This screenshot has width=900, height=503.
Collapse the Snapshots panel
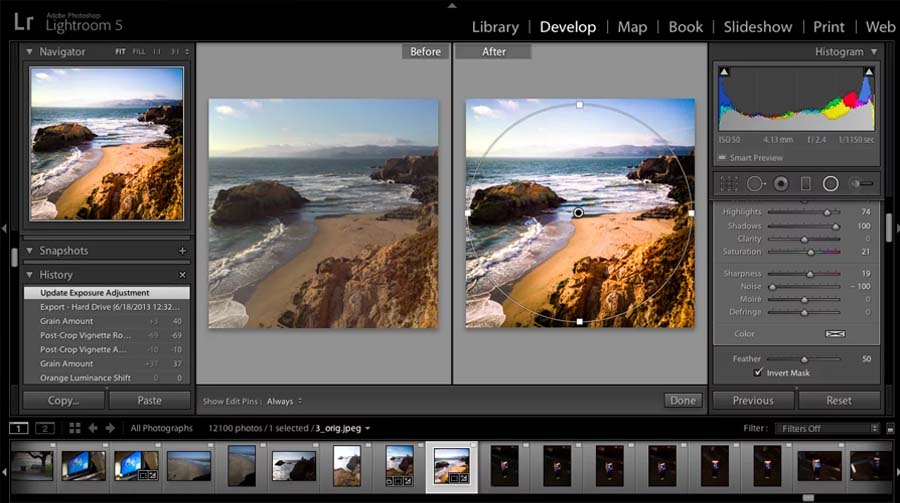(29, 251)
